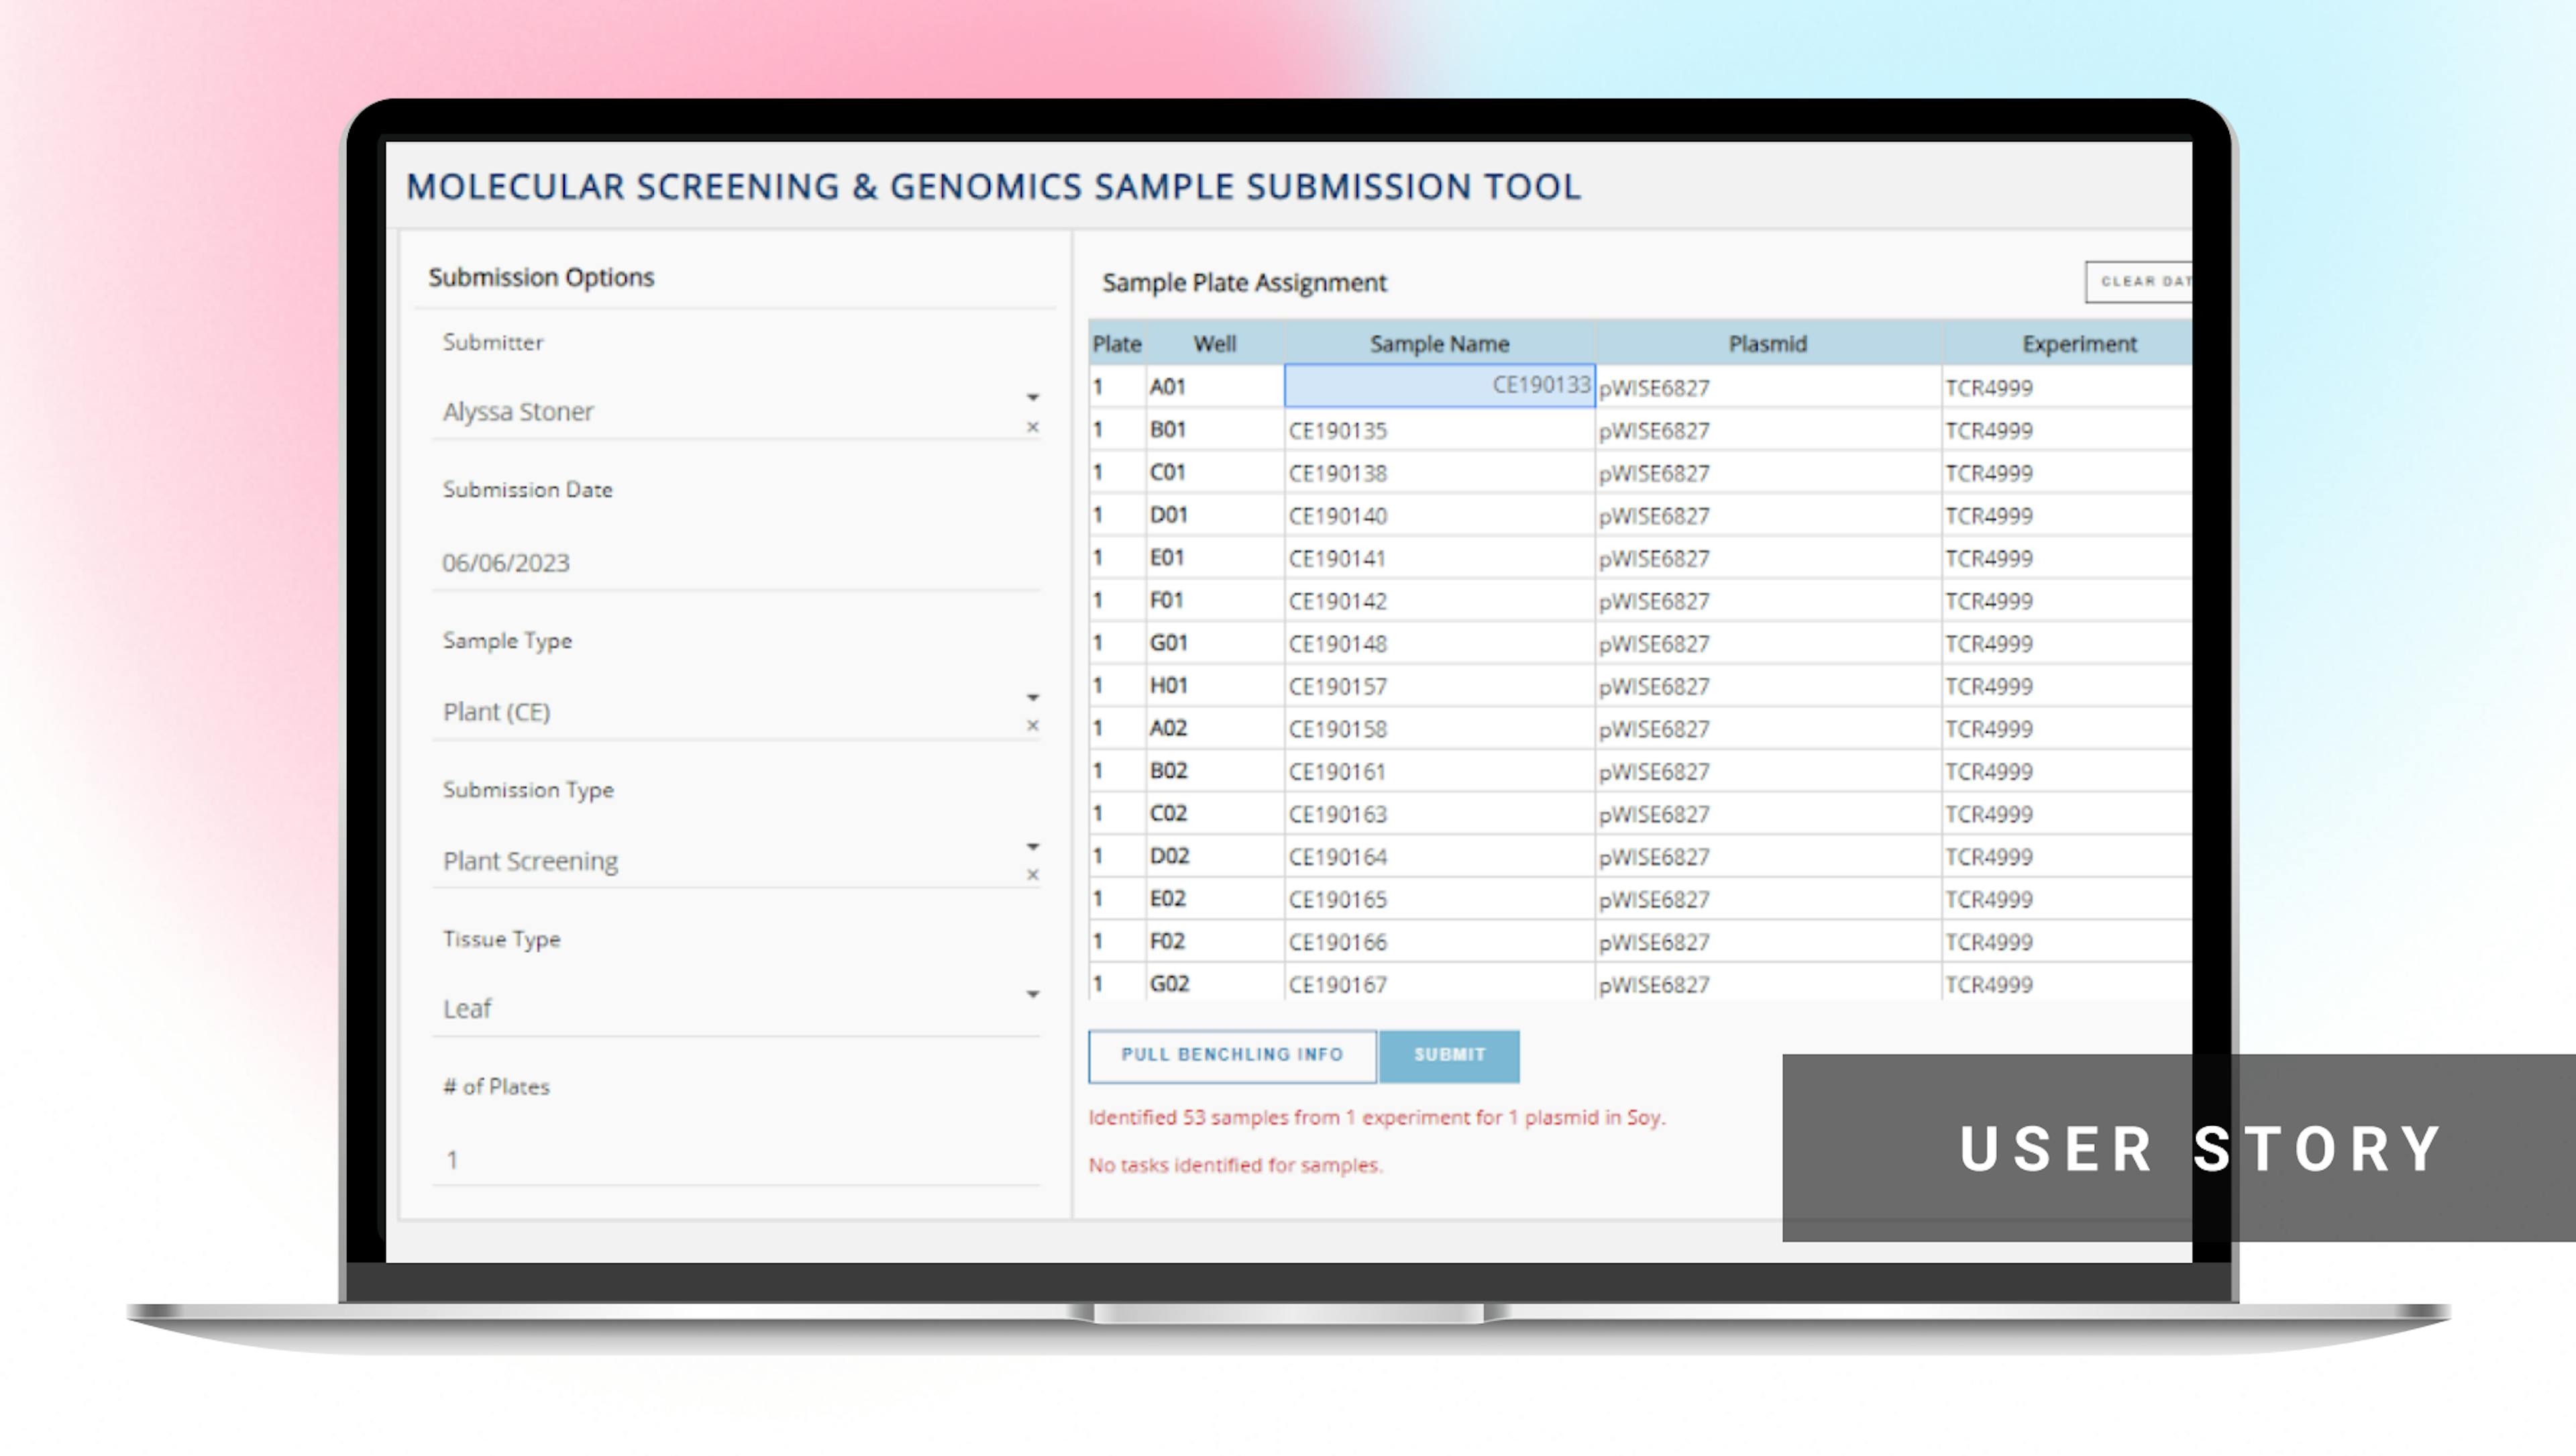Open the Submission Type dropdown arrow
Image resolution: width=2576 pixels, height=1456 pixels.
pyautogui.click(x=1033, y=847)
